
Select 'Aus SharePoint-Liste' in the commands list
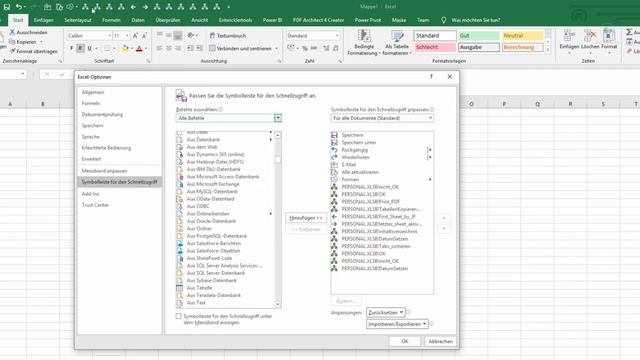click(x=209, y=258)
